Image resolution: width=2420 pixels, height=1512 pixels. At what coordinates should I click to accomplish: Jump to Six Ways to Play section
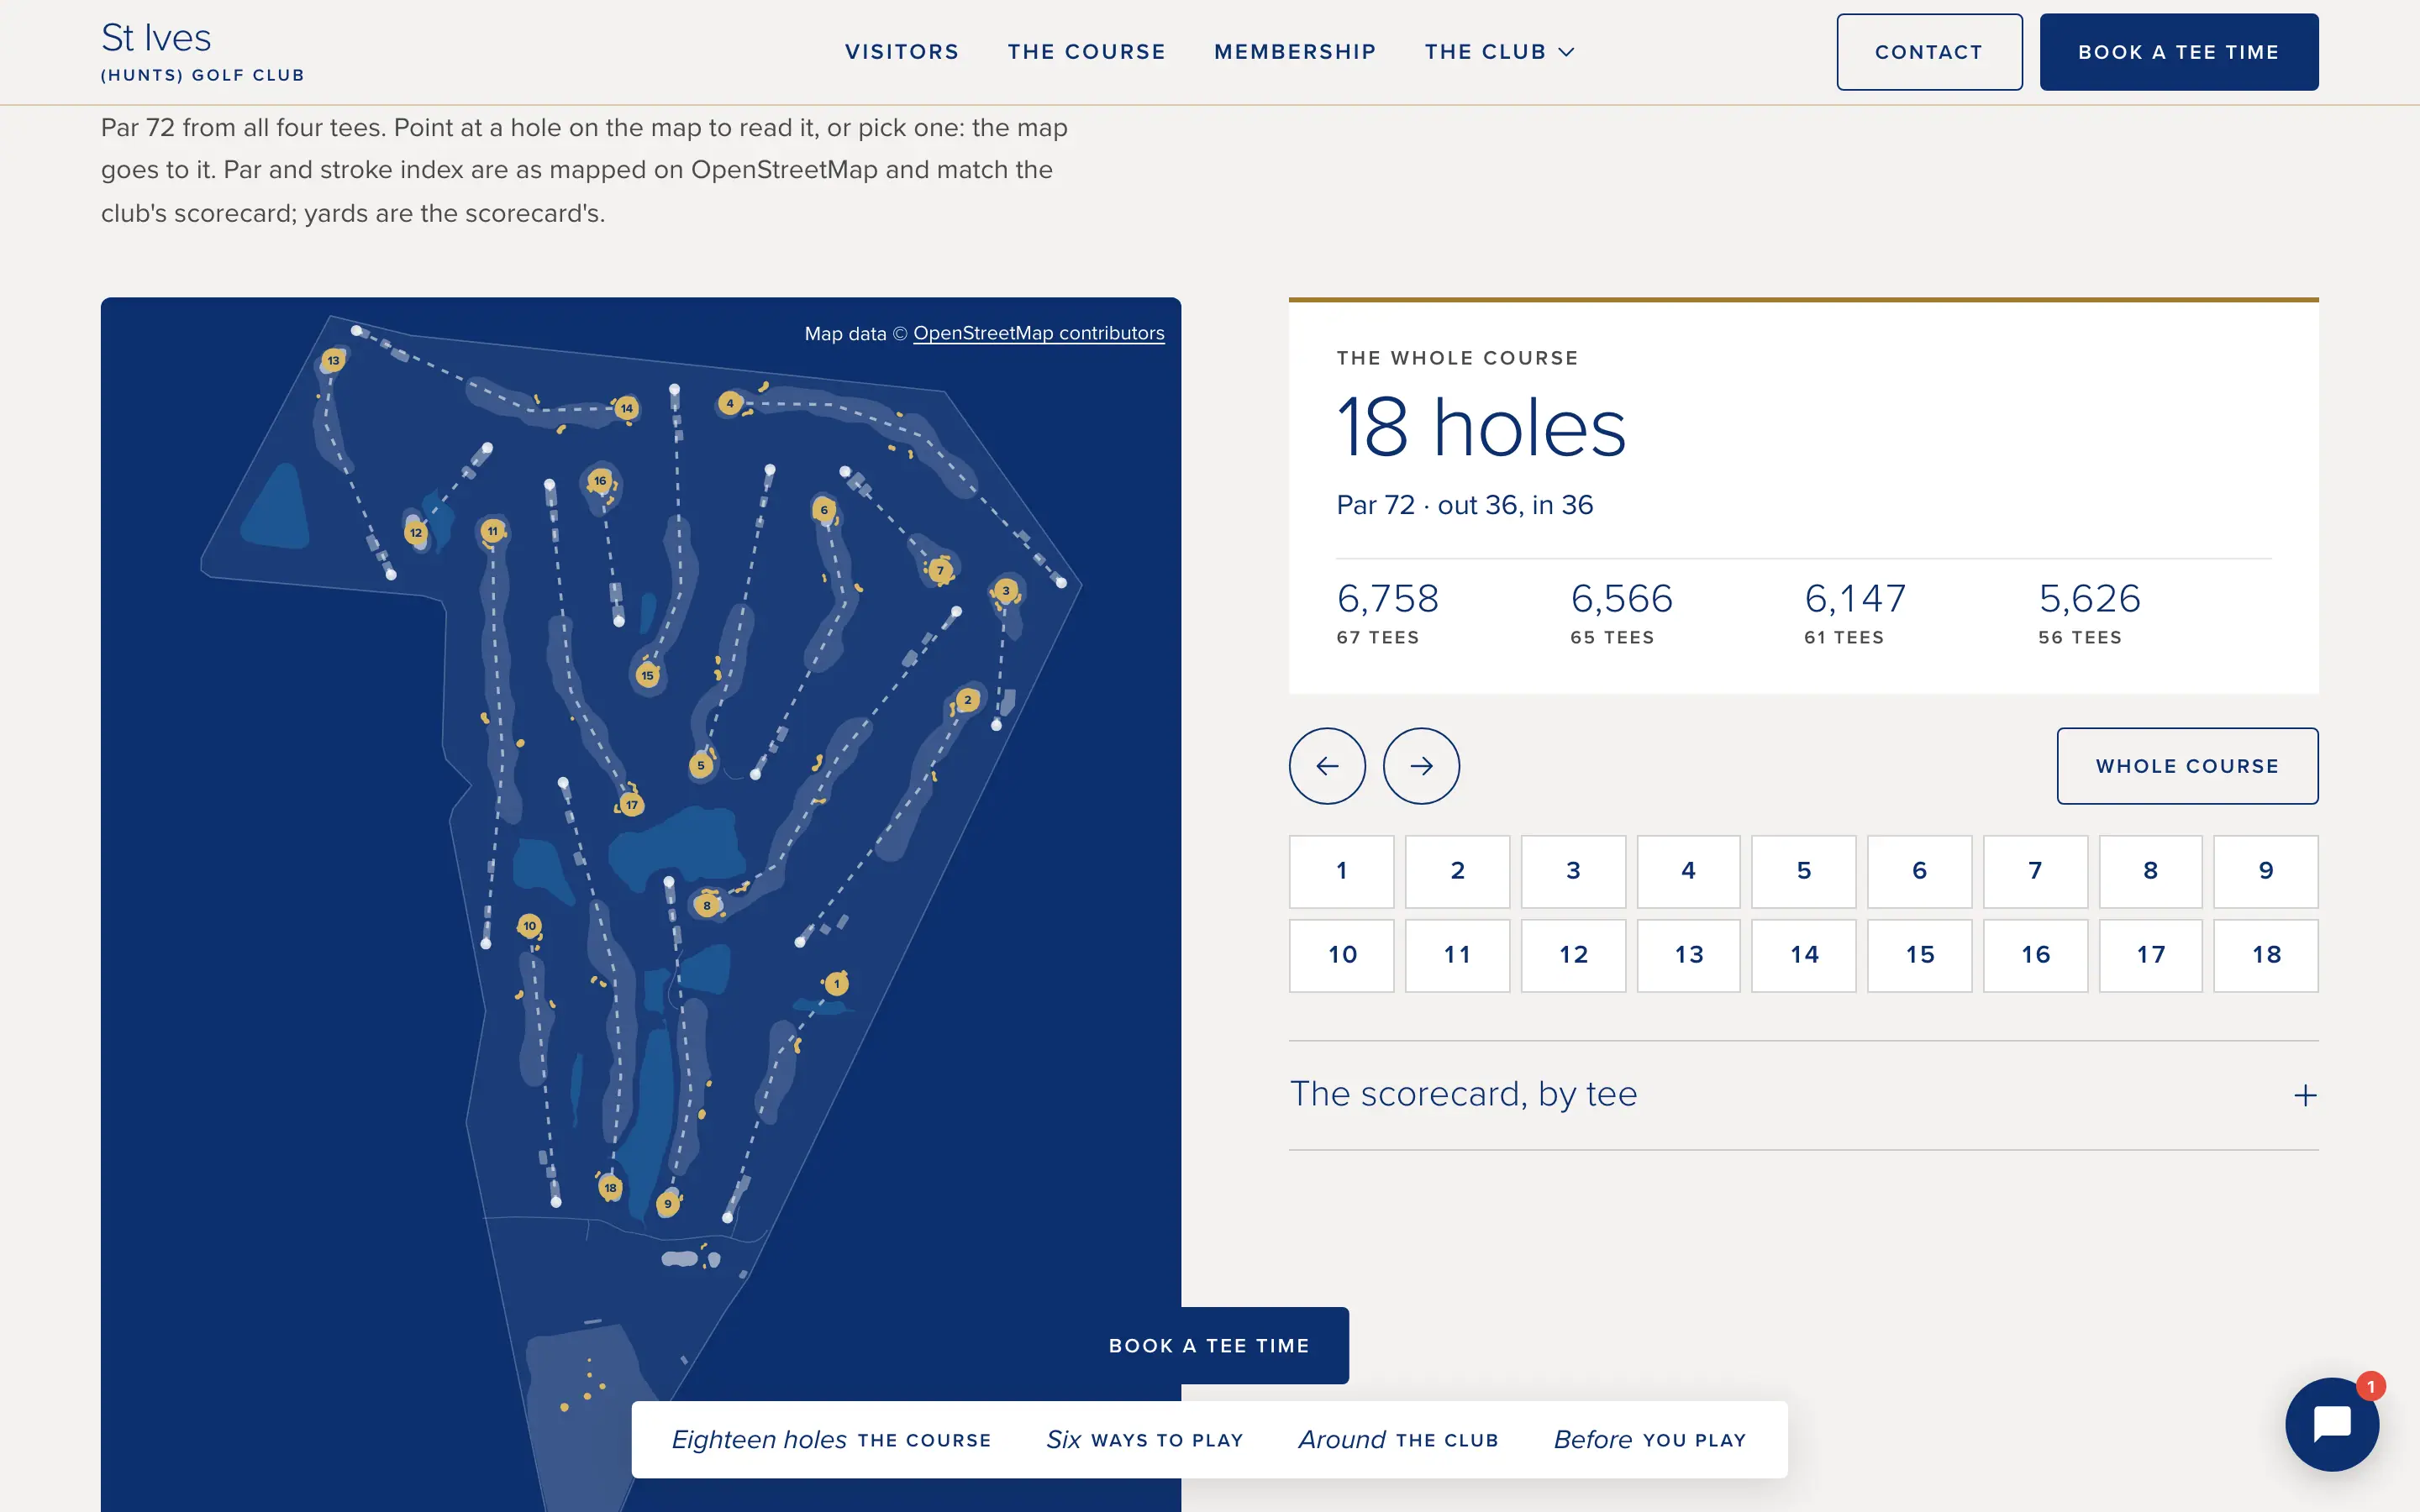1145,1440
